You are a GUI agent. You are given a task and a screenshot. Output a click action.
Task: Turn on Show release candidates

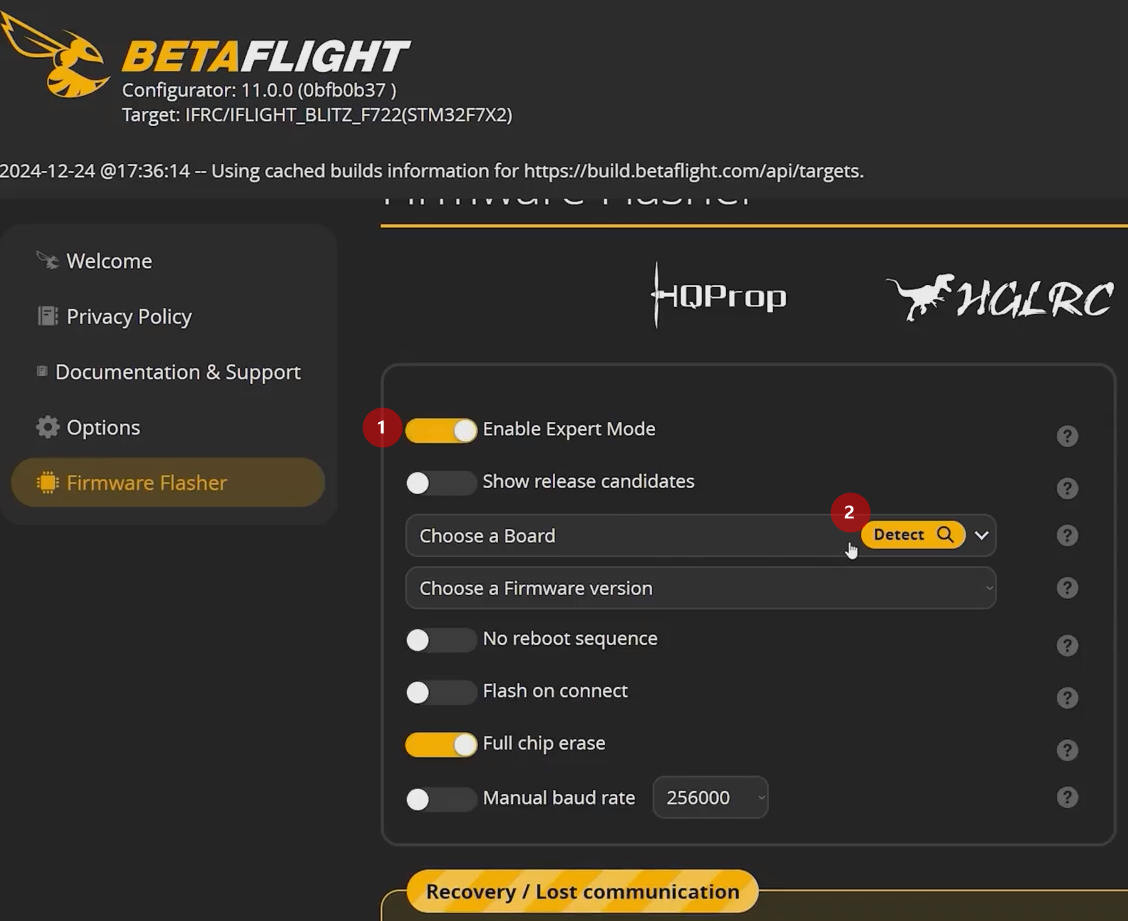[441, 483]
